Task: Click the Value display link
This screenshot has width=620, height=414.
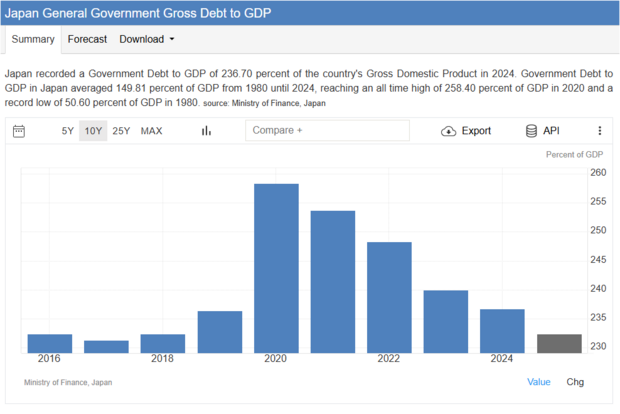Action: tap(538, 382)
